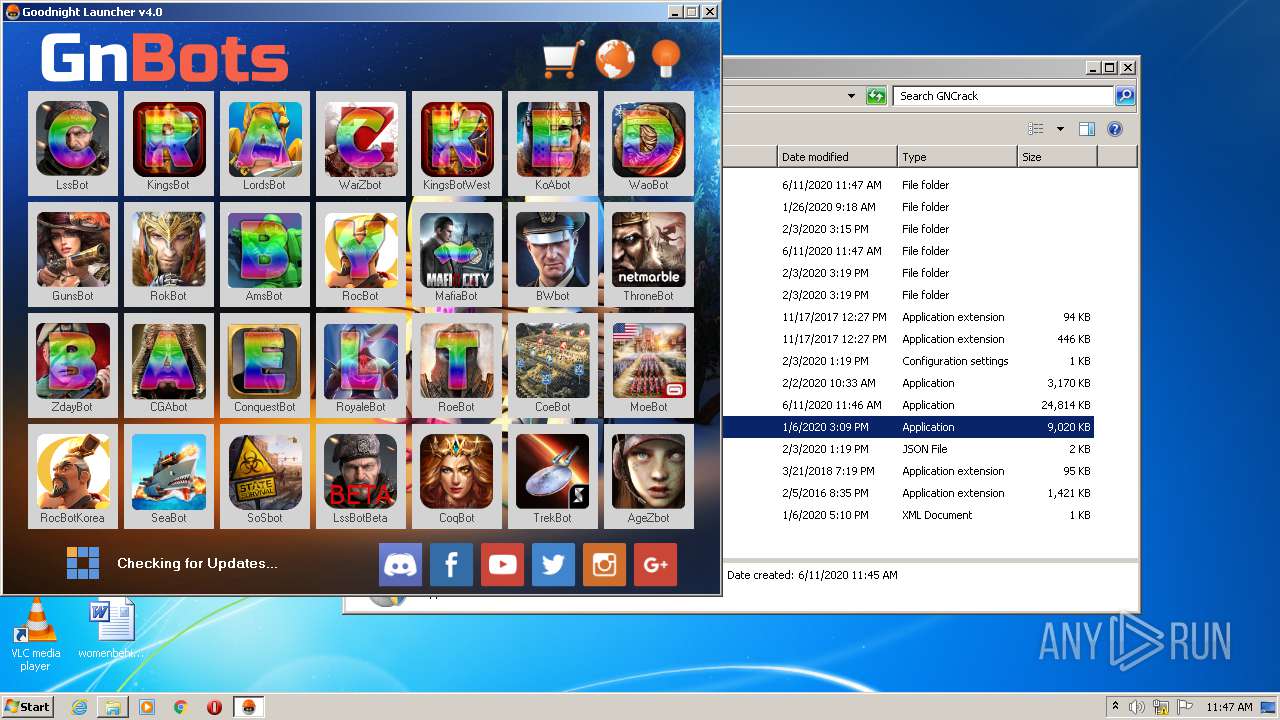1280x720 pixels.
Task: Open the shopping cart store icon
Action: pos(563,59)
